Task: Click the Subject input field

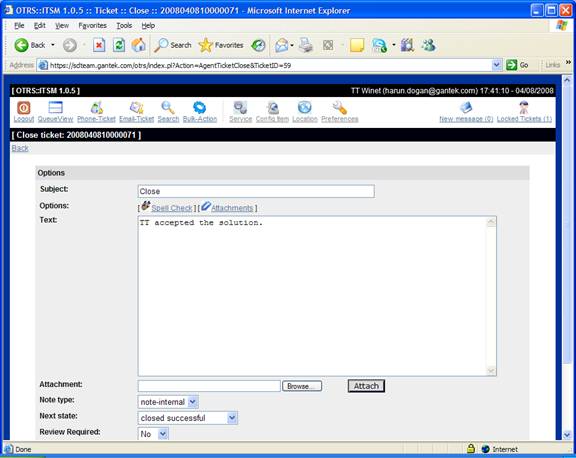Action: click(x=256, y=191)
